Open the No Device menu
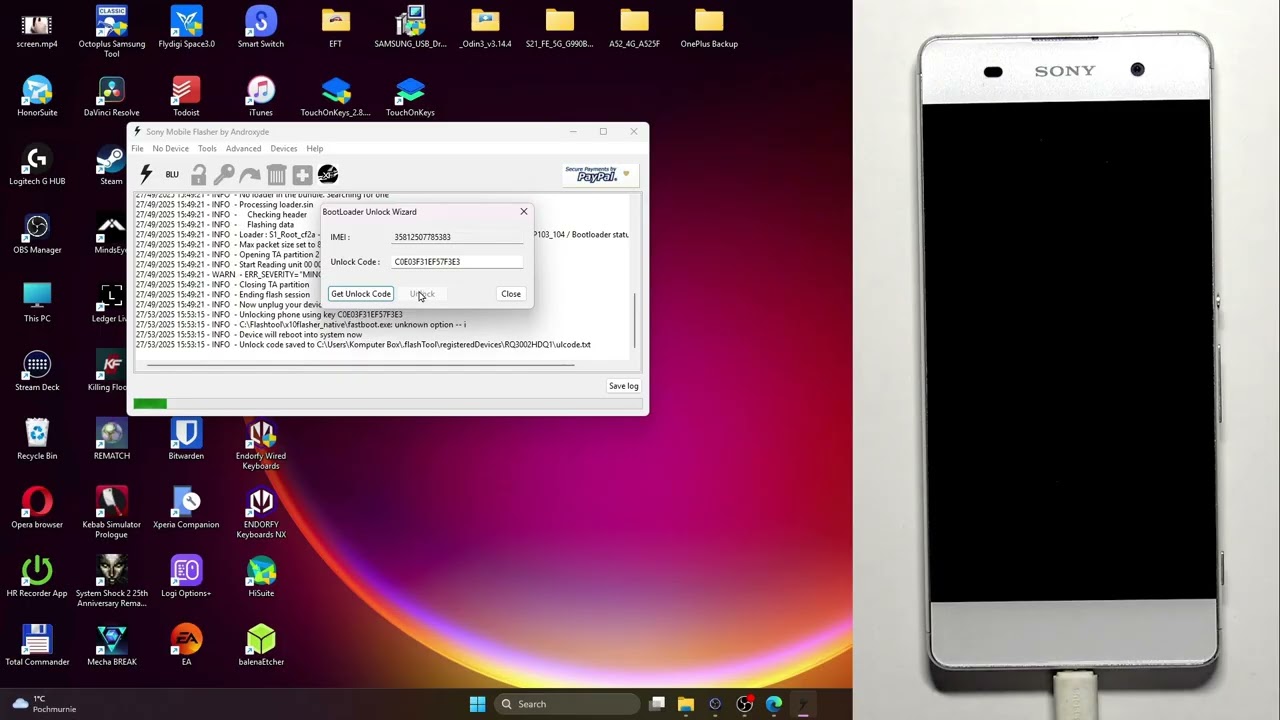 click(170, 149)
